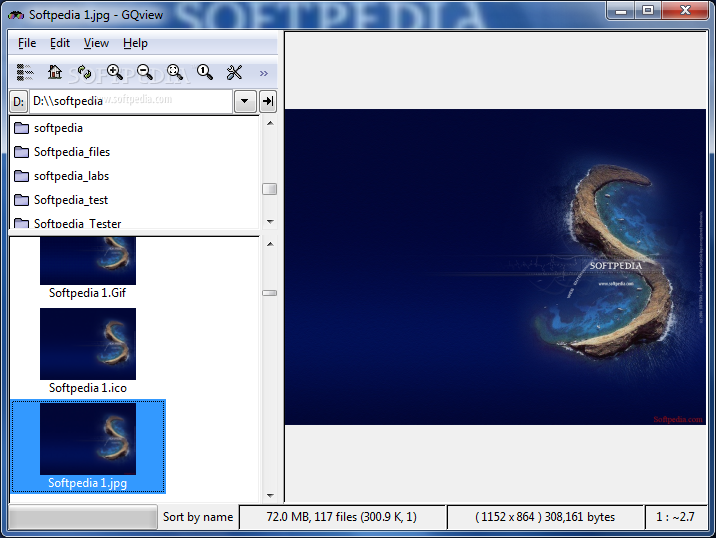Refresh the file list icon
This screenshot has width=716, height=538.
[x=84, y=72]
